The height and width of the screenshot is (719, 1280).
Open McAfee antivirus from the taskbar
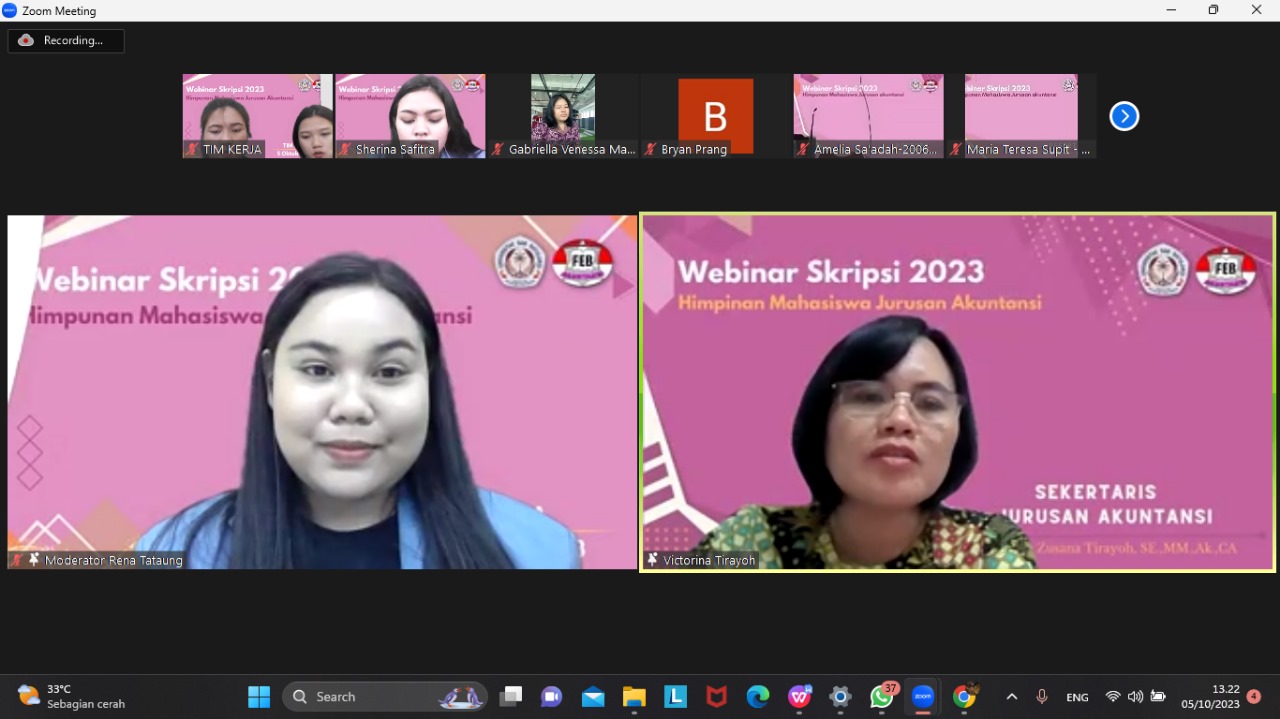coord(717,697)
